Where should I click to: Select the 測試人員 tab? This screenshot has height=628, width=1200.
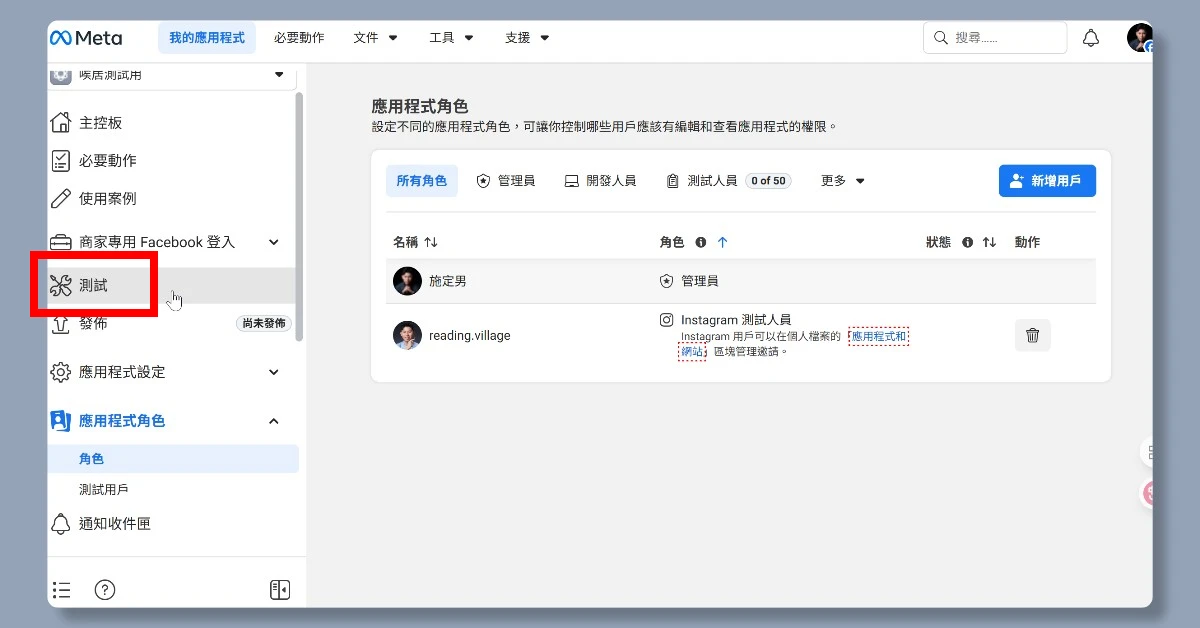point(728,181)
